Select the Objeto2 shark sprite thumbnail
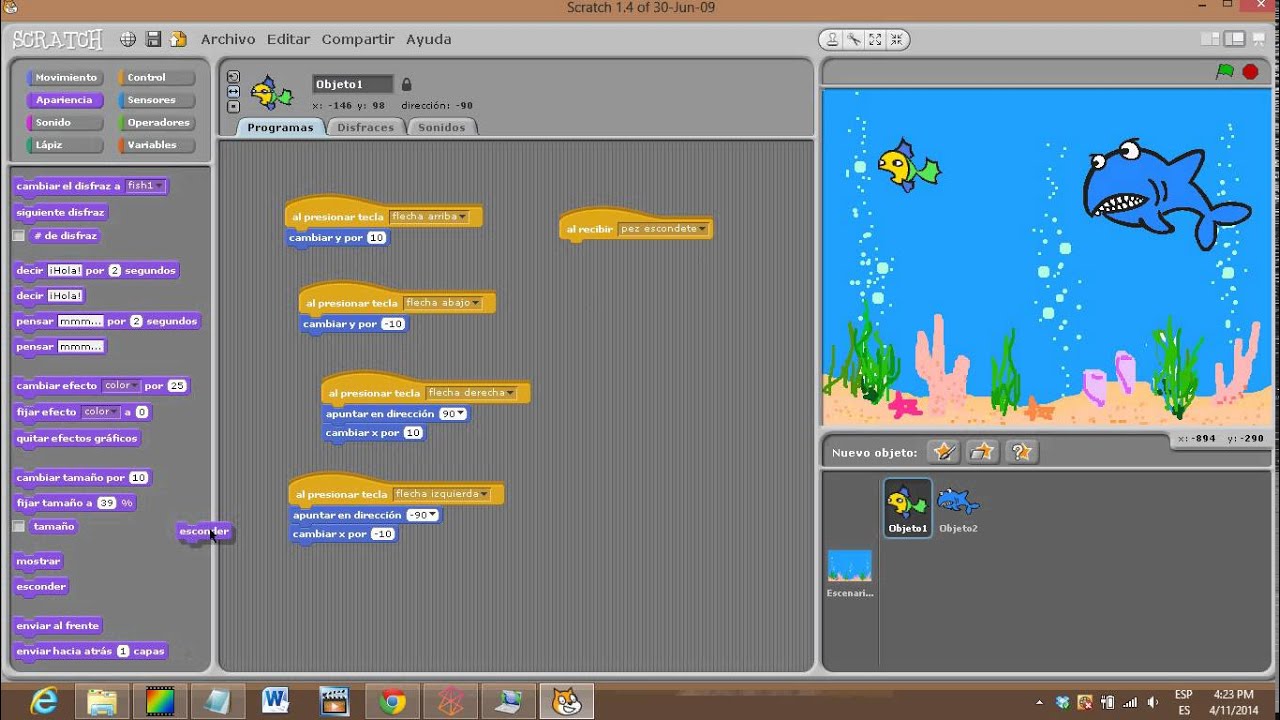Screen dimensions: 1280x720 point(958,510)
